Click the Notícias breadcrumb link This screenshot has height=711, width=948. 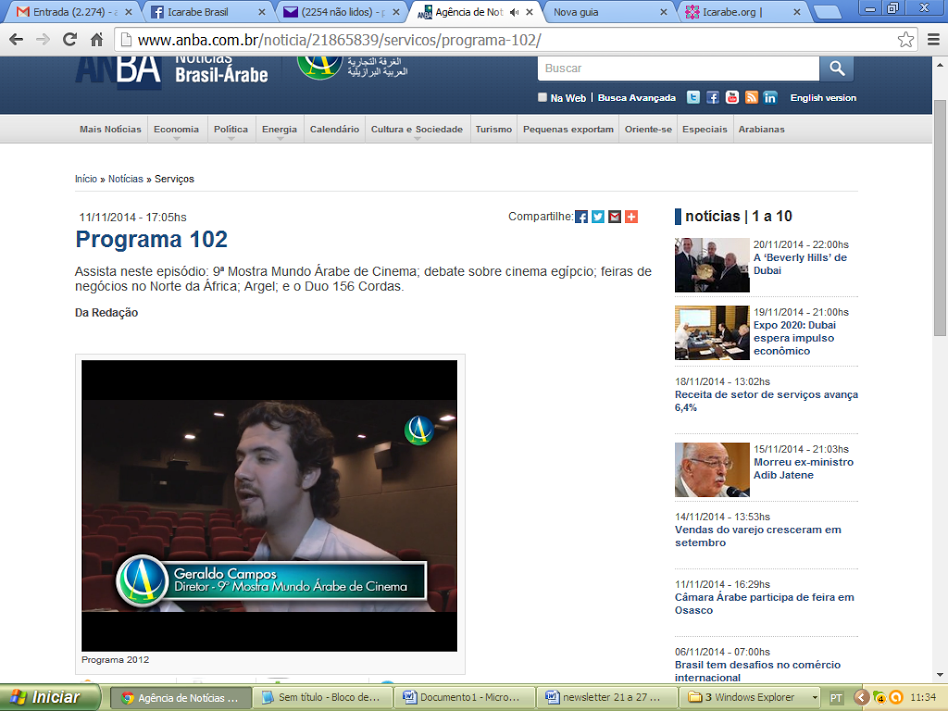126,179
